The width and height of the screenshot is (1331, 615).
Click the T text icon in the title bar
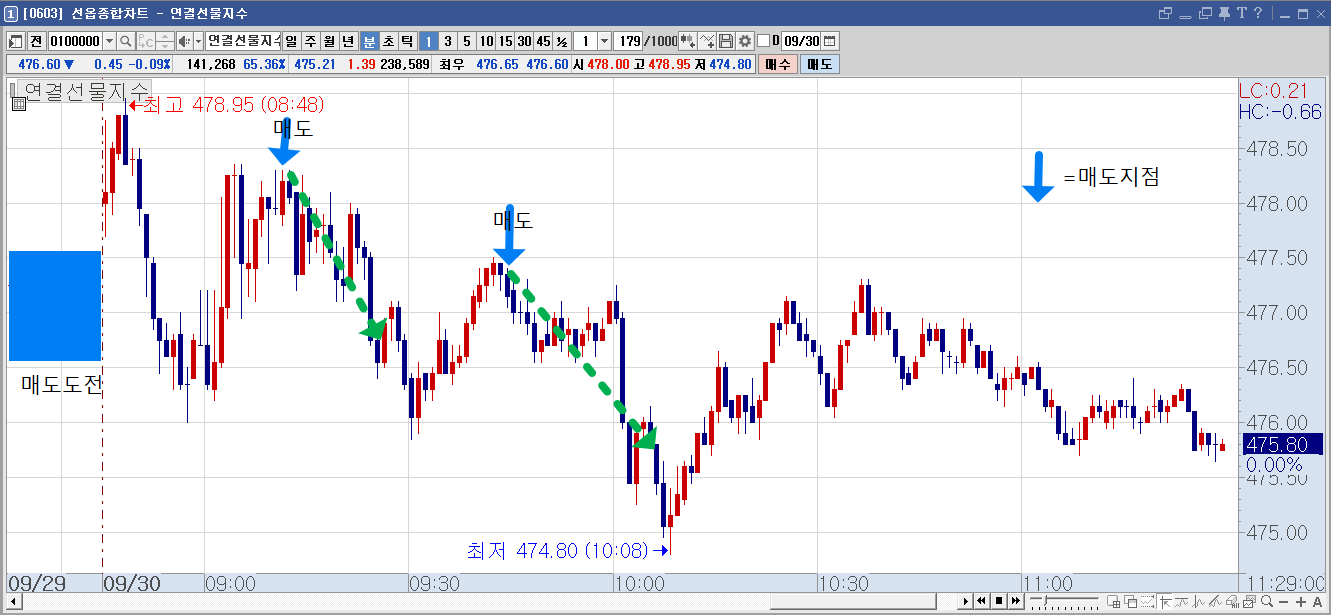pos(1242,13)
